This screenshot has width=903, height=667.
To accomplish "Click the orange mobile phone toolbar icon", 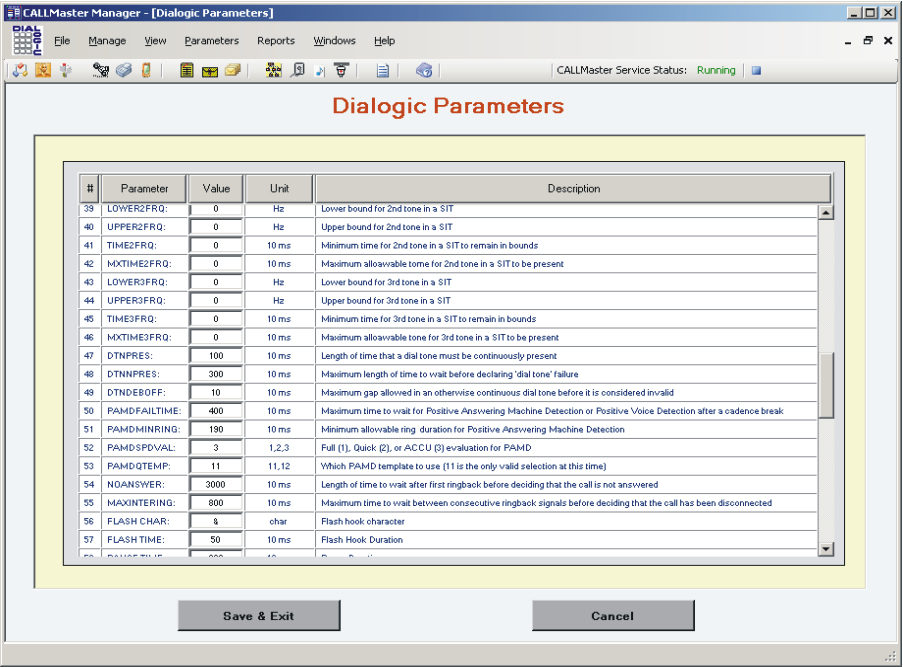I will click(146, 70).
